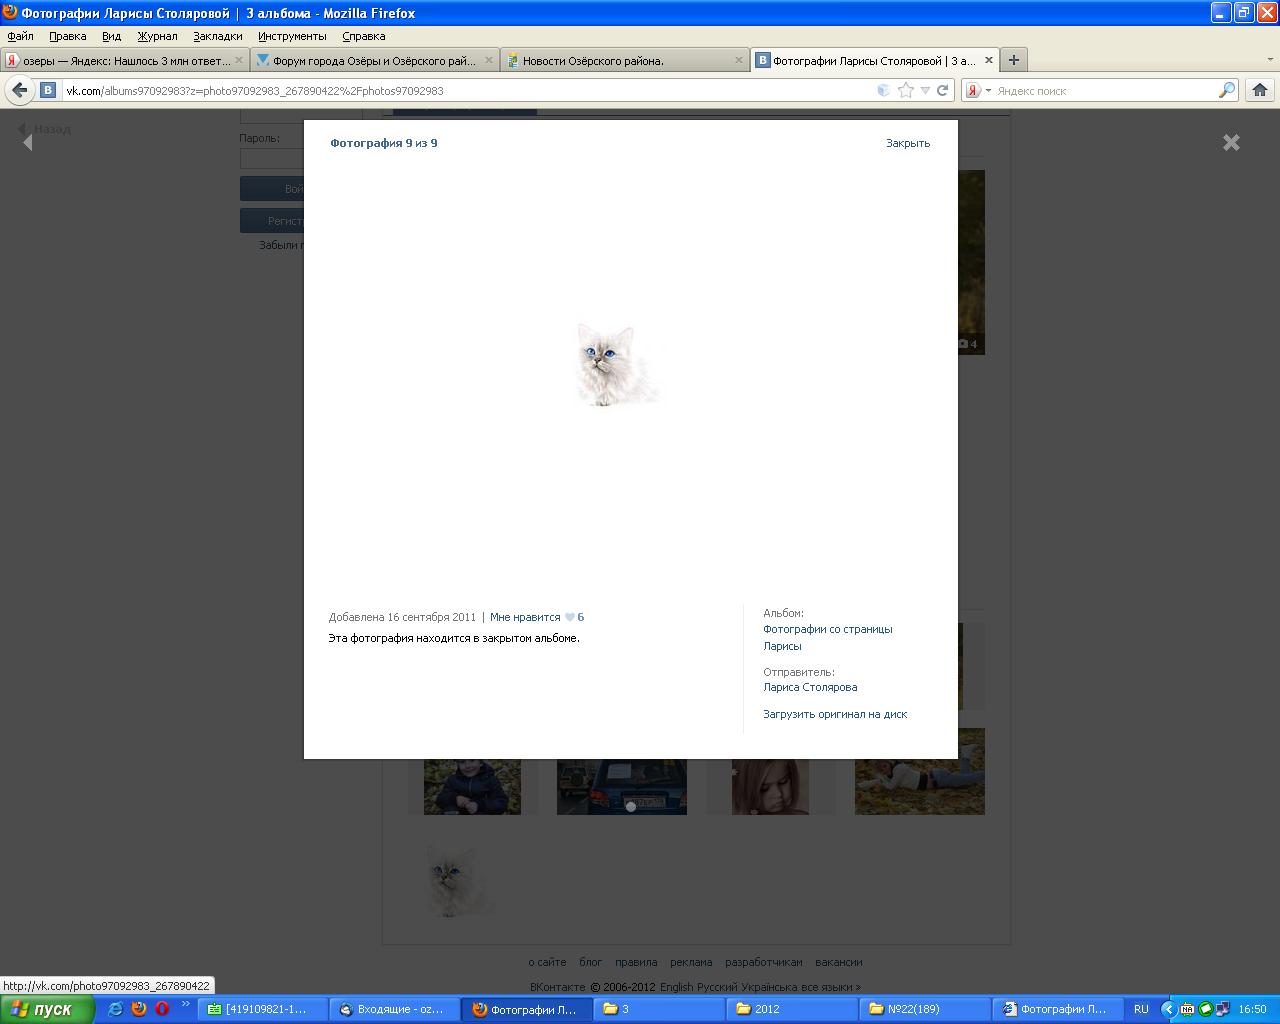Open the folder 3 taskbar window
The image size is (1280, 1024).
(660, 1009)
